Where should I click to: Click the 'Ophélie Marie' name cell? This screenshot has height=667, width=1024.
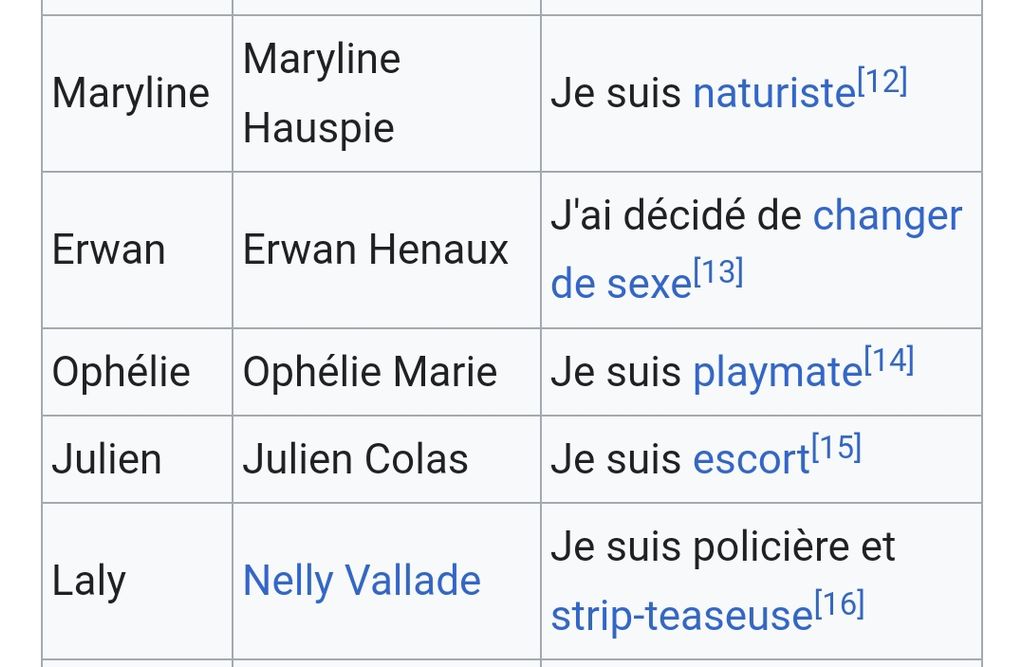(x=370, y=372)
